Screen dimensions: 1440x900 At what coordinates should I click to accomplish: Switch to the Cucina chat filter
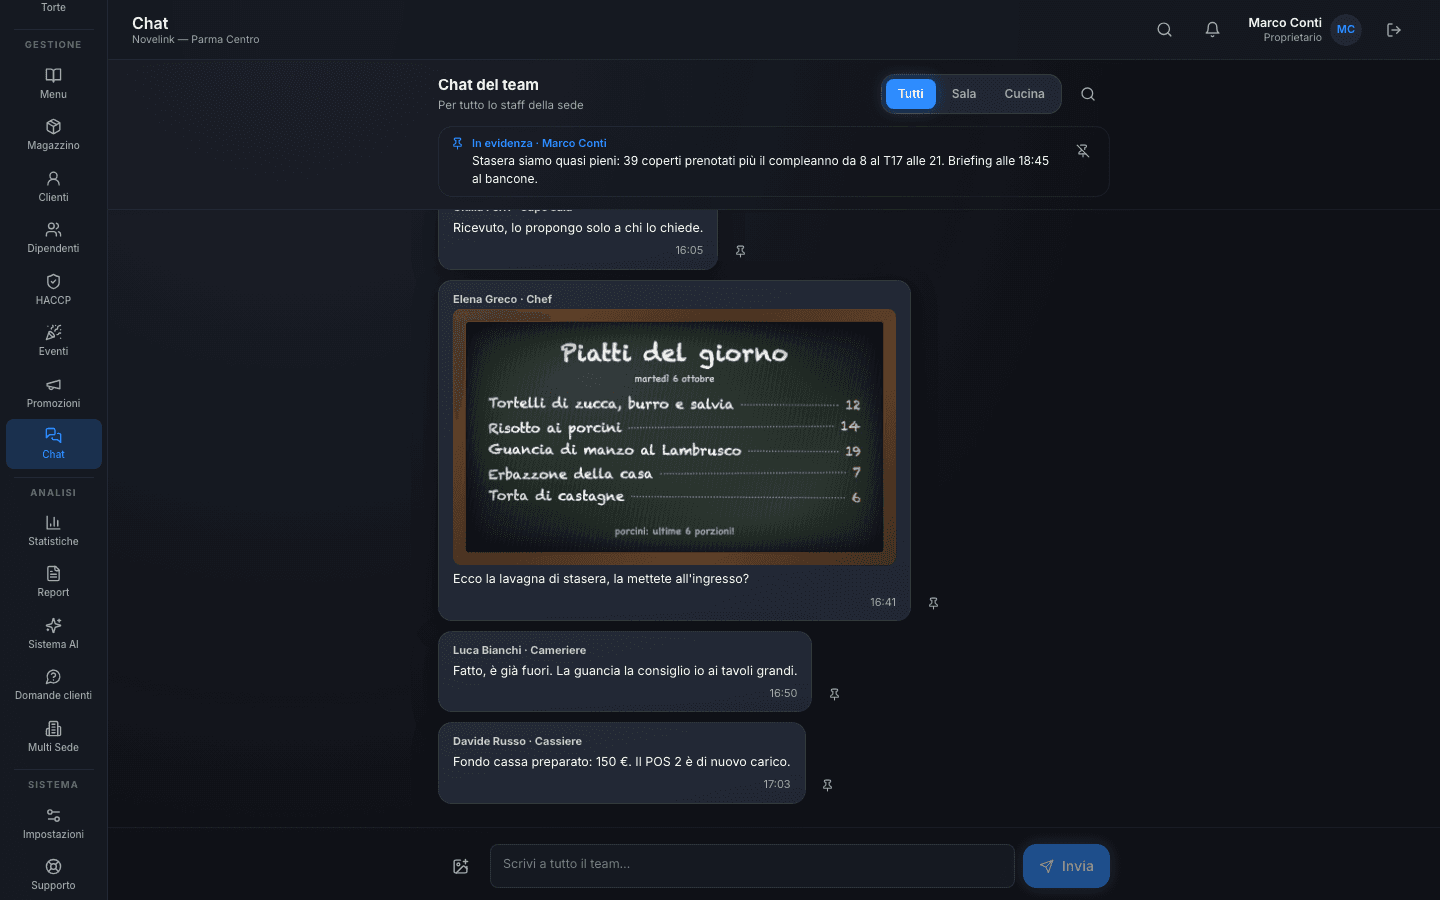[1024, 94]
